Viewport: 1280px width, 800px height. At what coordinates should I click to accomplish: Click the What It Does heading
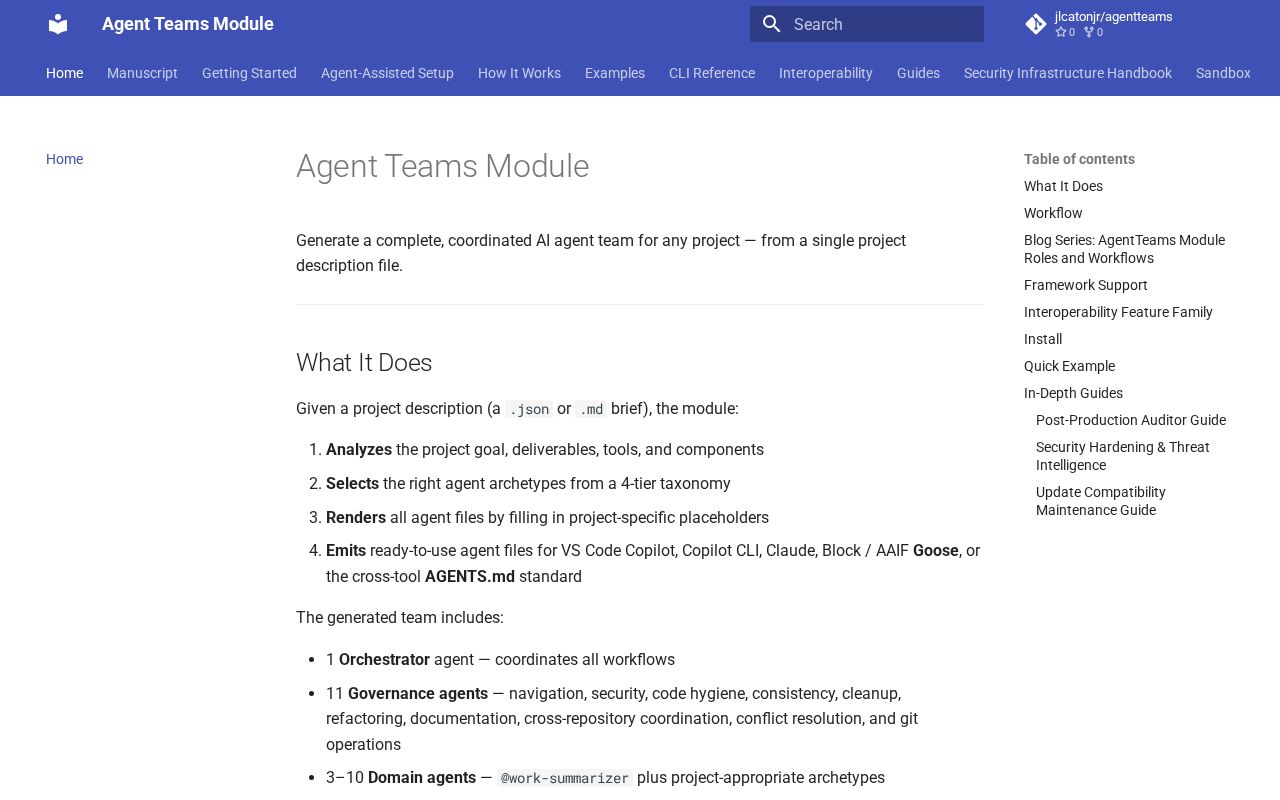(364, 362)
